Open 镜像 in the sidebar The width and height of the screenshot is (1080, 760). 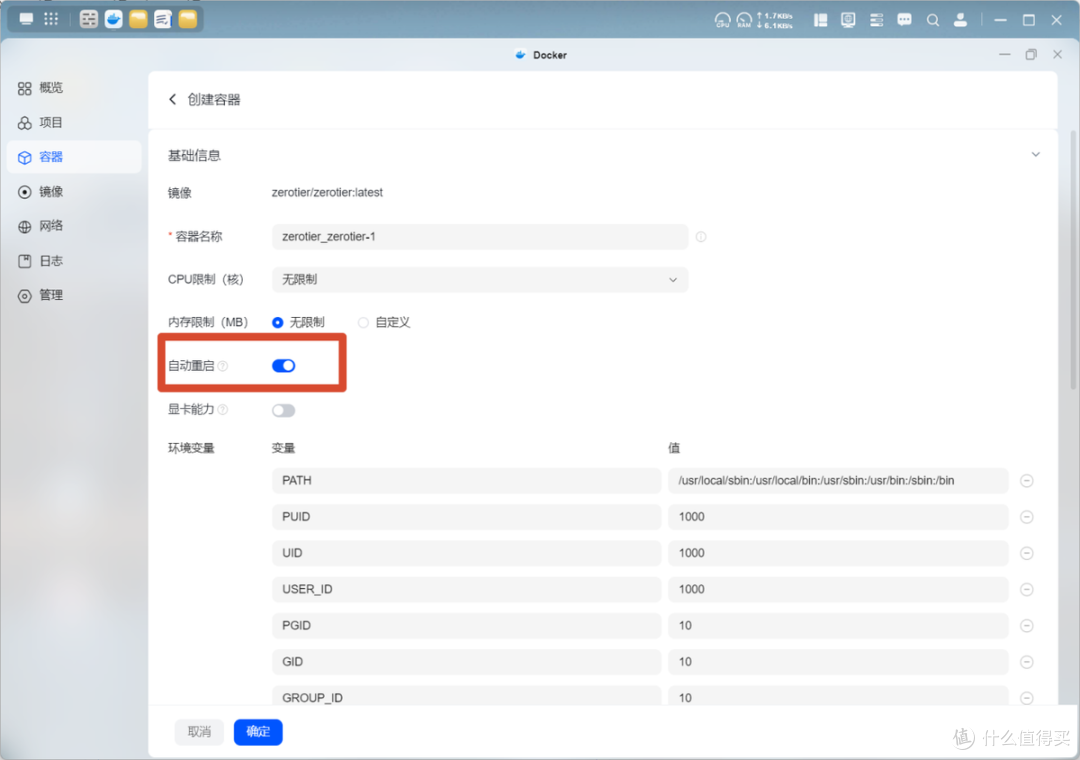tap(74, 192)
